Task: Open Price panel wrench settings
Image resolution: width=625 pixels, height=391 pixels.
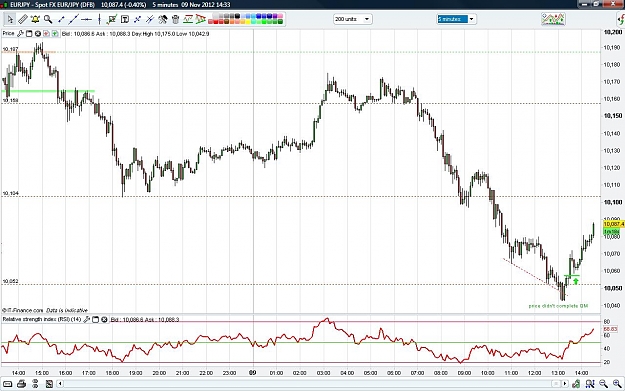Action: [20, 33]
